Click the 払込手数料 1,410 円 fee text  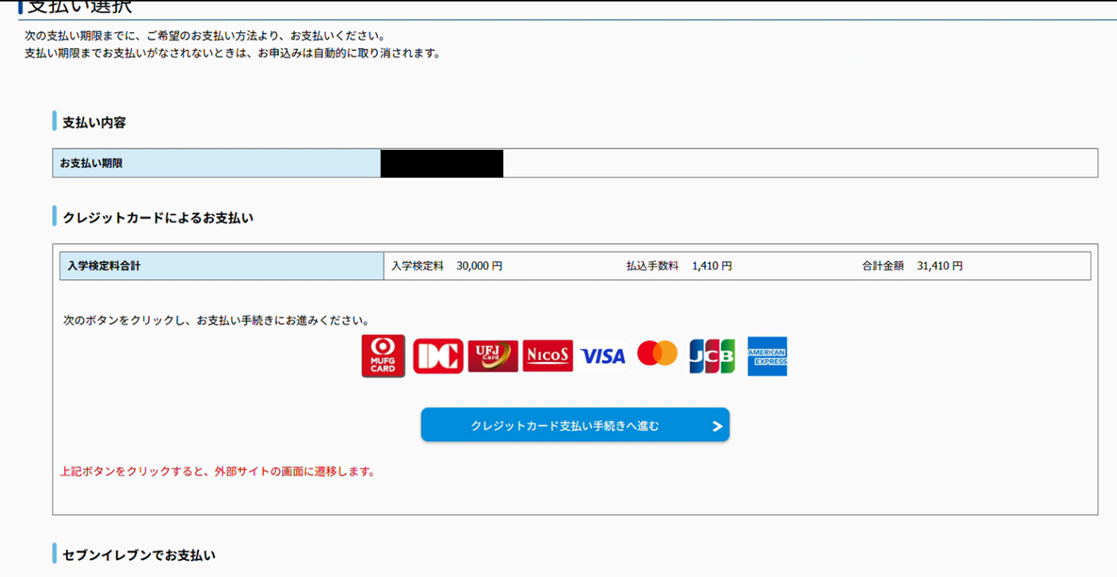click(679, 266)
